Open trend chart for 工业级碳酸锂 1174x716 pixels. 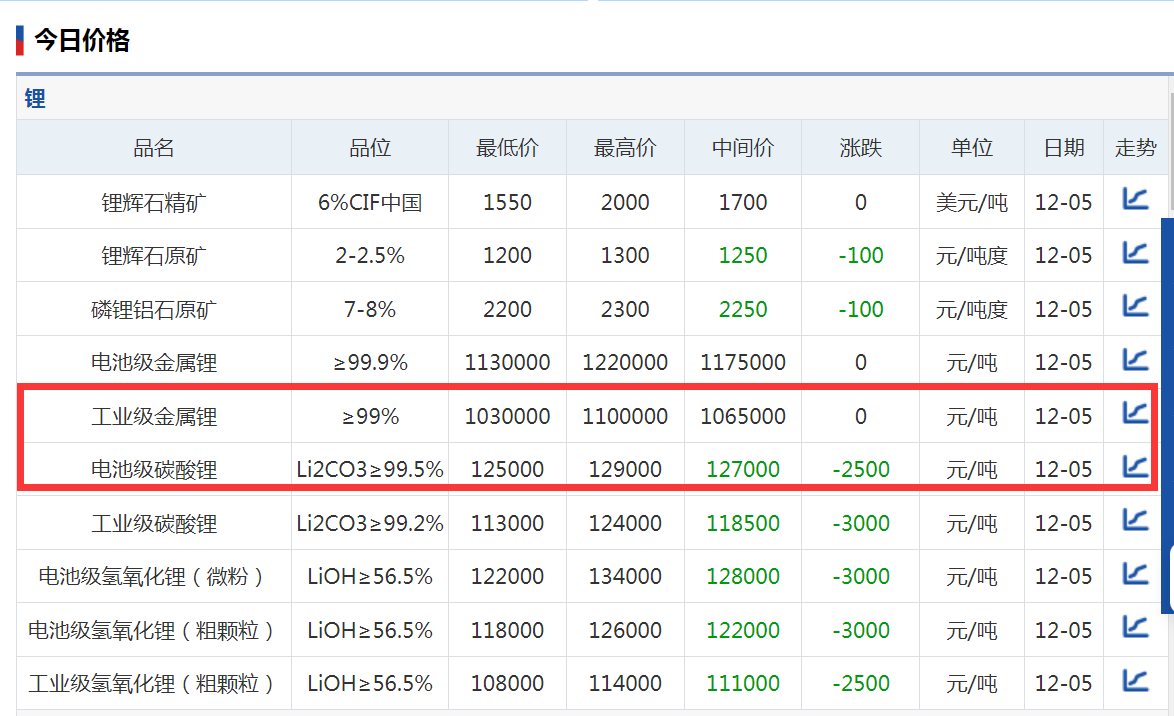pos(1135,520)
